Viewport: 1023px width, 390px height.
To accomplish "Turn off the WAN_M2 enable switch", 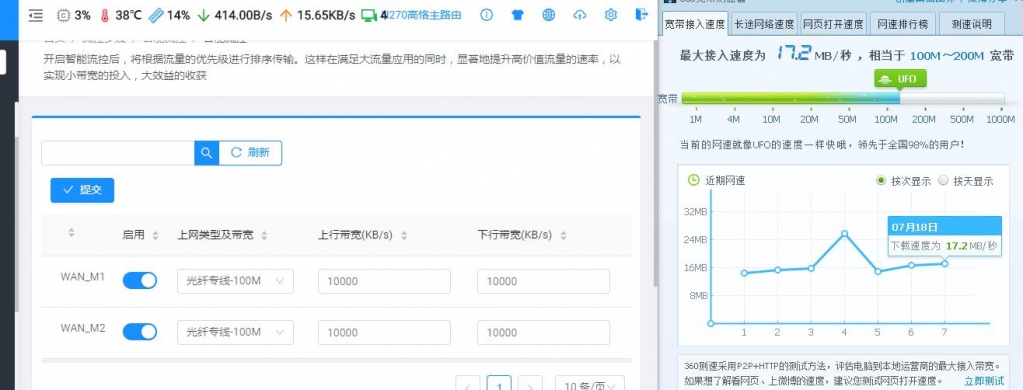I will [x=140, y=332].
